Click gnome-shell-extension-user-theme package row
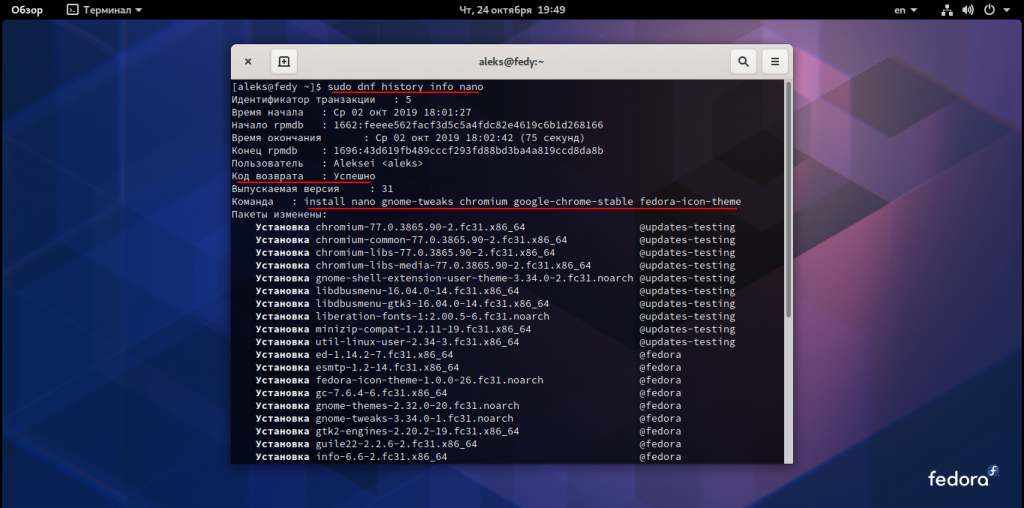This screenshot has width=1024, height=508. [496, 278]
